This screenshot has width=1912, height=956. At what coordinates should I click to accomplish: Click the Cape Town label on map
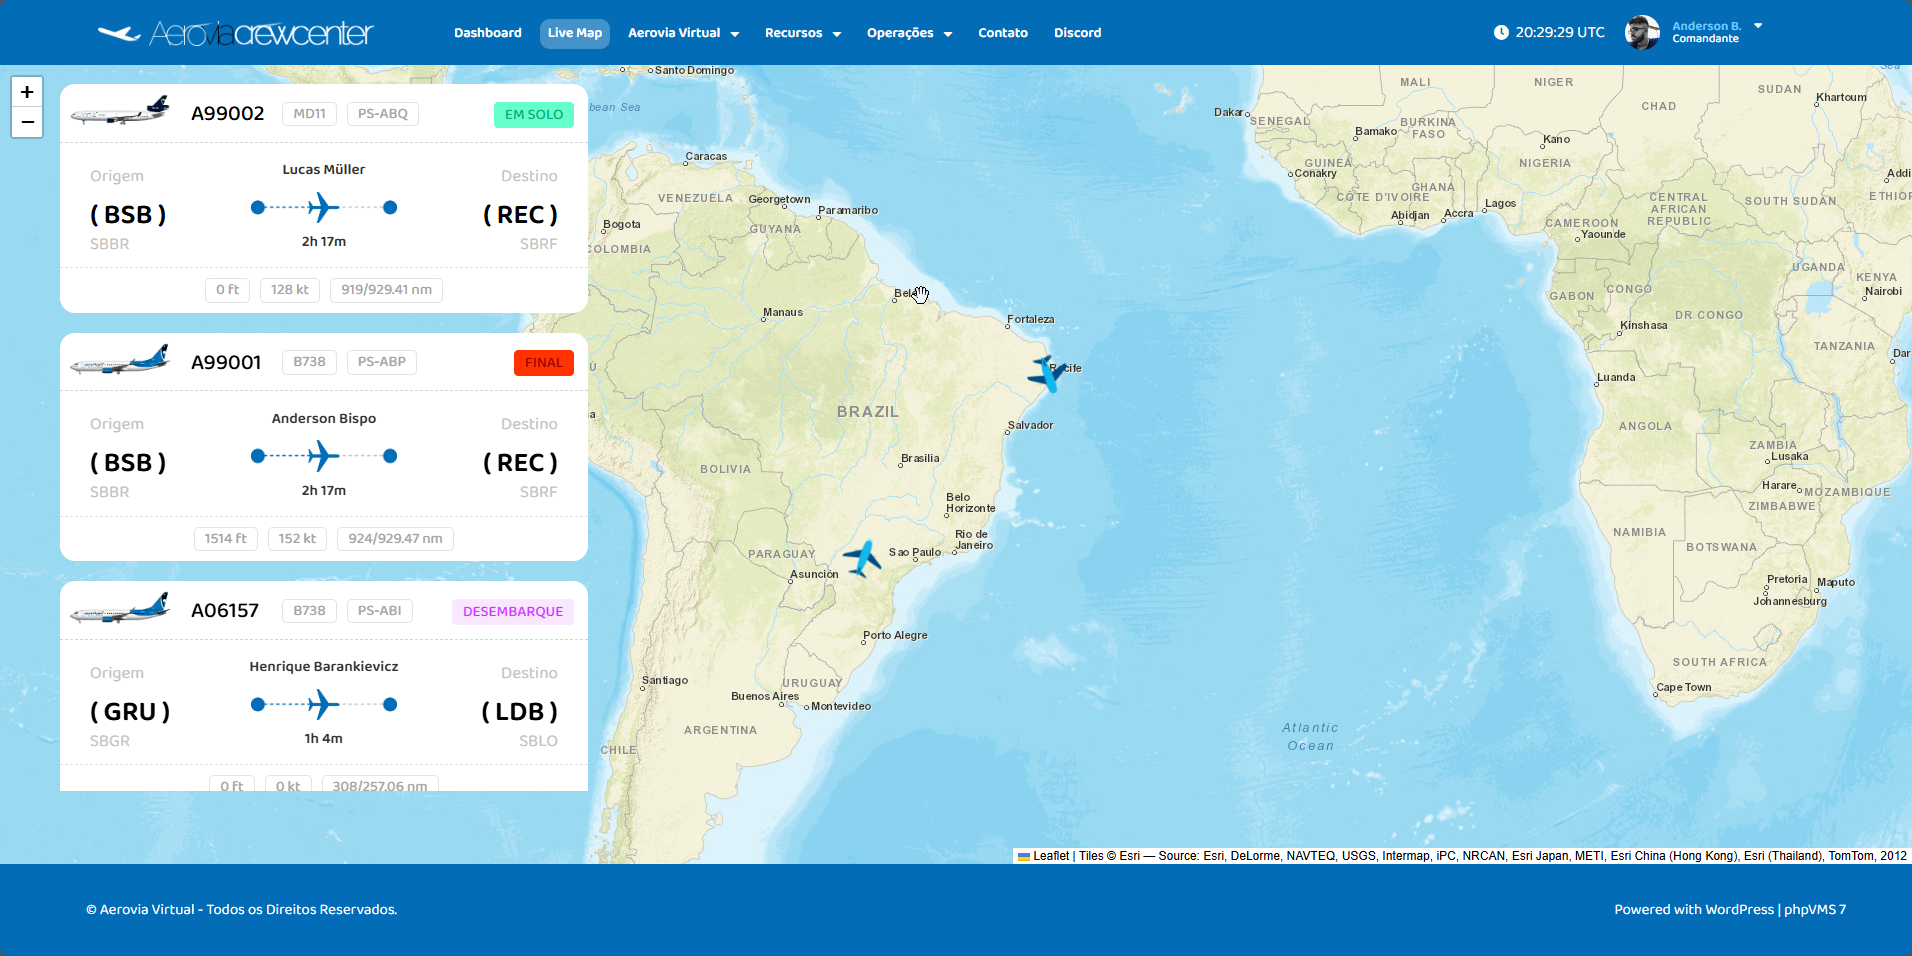pos(1684,688)
